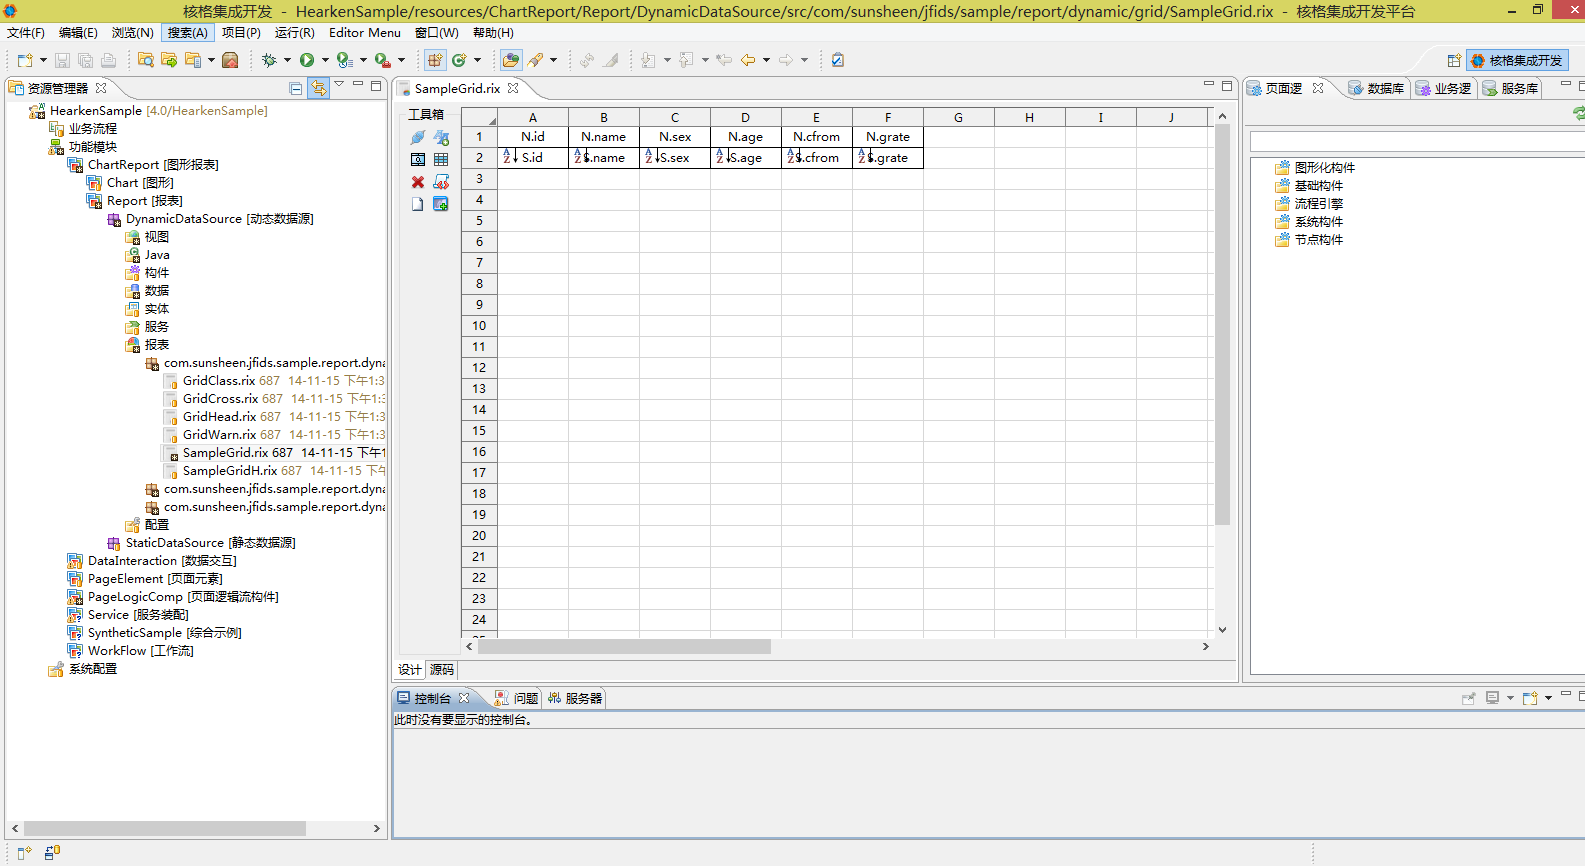Toggle Link with Editor in resource manager
This screenshot has width=1585, height=866.
point(318,88)
